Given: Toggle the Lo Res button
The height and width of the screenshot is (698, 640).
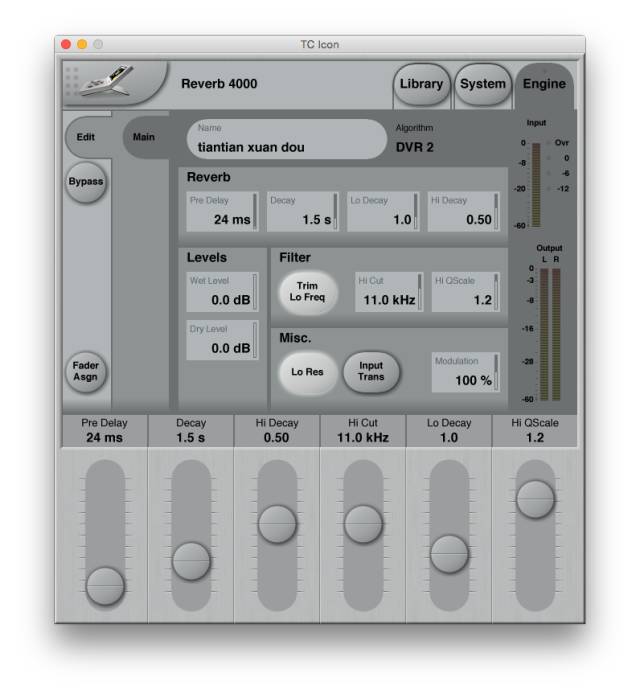Looking at the screenshot, I should tap(308, 372).
